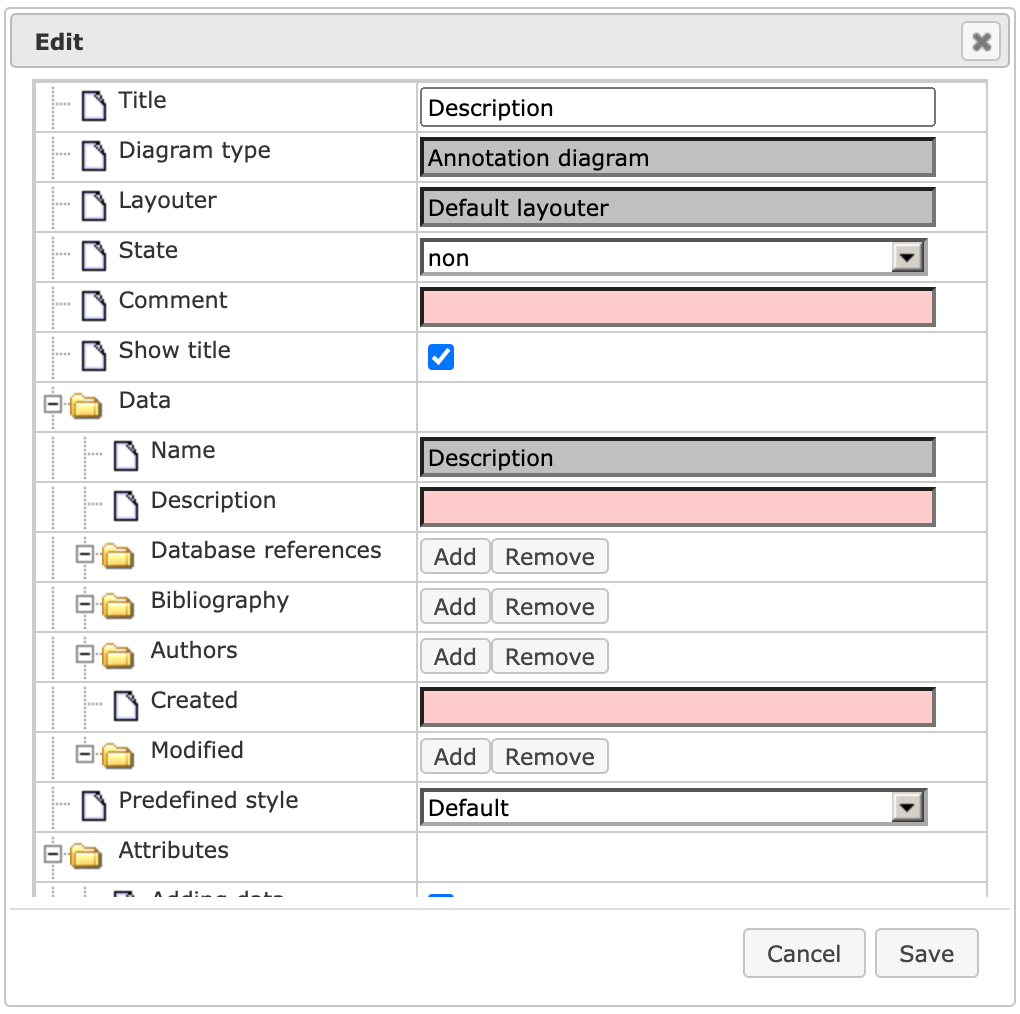
Task: Collapse the Attributes node
Action: pyautogui.click(x=53, y=854)
